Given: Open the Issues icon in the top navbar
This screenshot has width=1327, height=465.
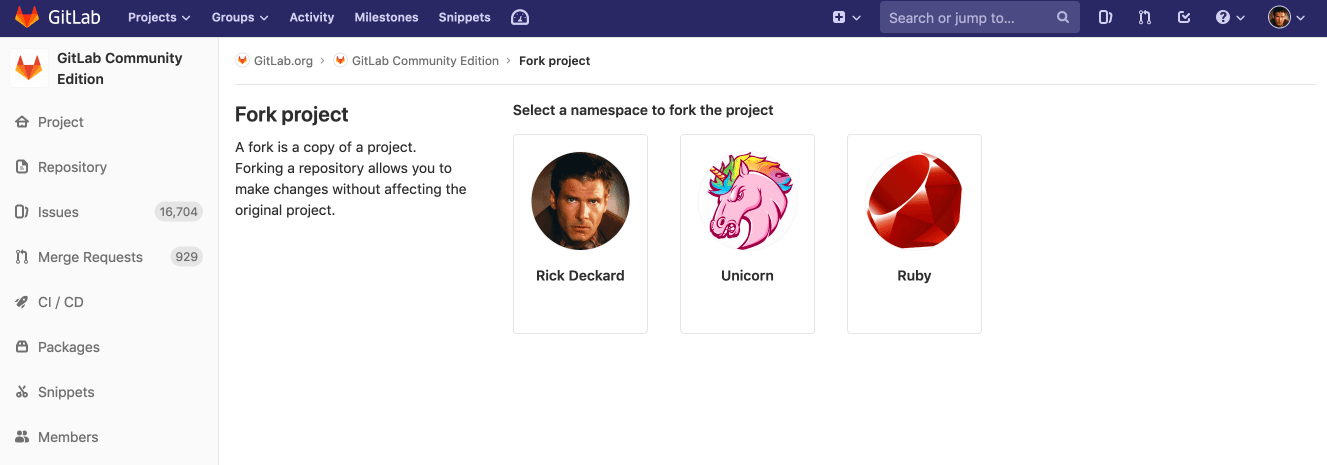Looking at the screenshot, I should 1105,17.
